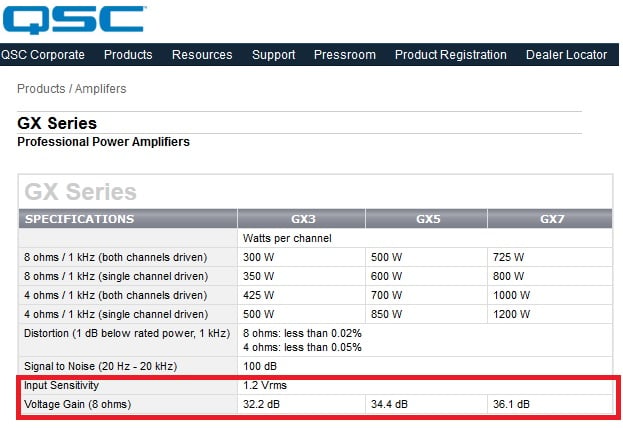
Task: Click the GX3 voltage gain 32.2 dB value
Action: click(x=261, y=405)
